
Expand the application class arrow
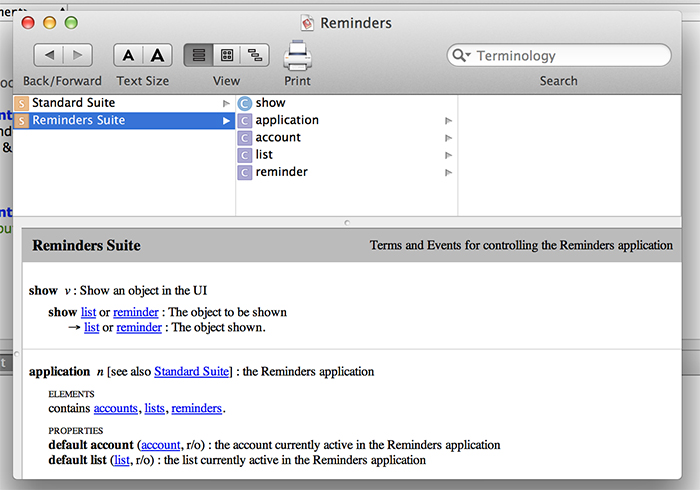pyautogui.click(x=449, y=120)
